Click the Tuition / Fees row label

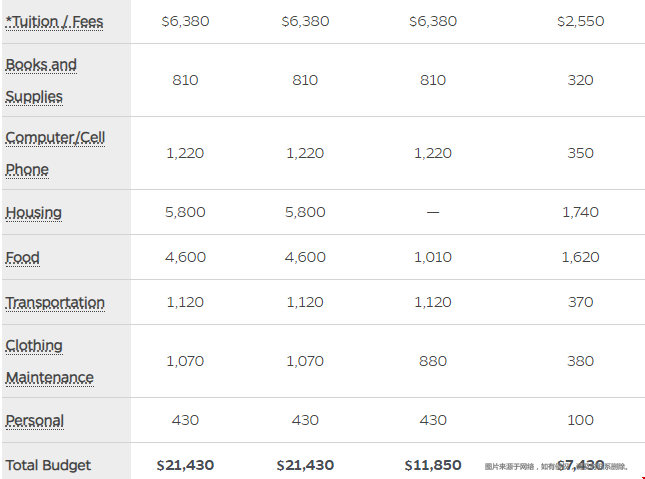[54, 22]
